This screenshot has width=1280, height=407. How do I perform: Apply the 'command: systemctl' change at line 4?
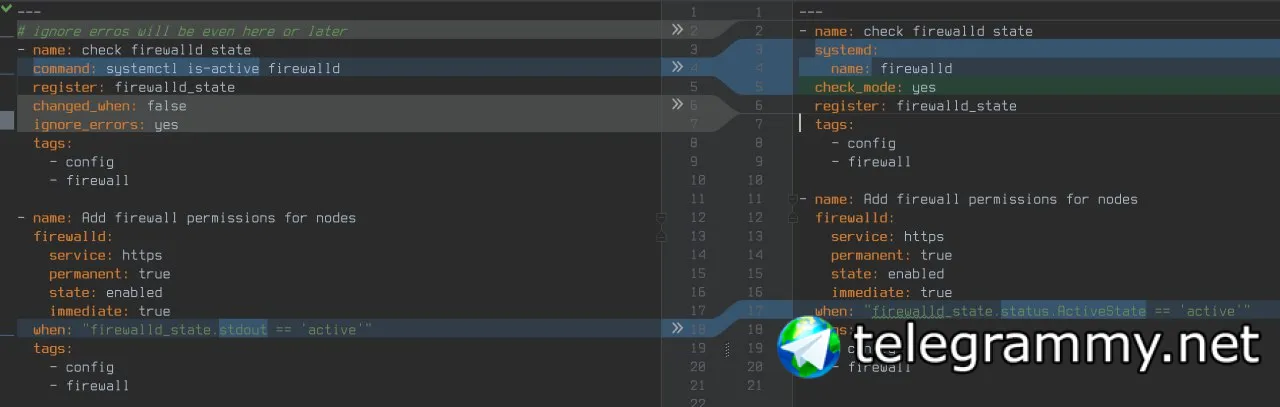pyautogui.click(x=677, y=68)
